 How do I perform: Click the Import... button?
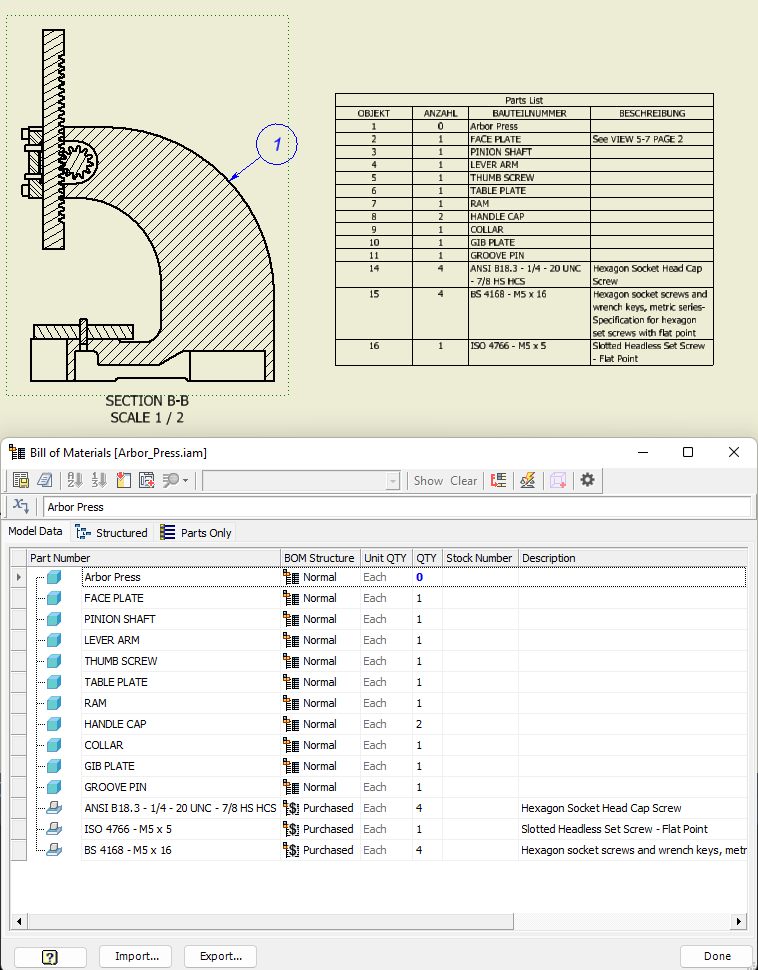coord(136,956)
